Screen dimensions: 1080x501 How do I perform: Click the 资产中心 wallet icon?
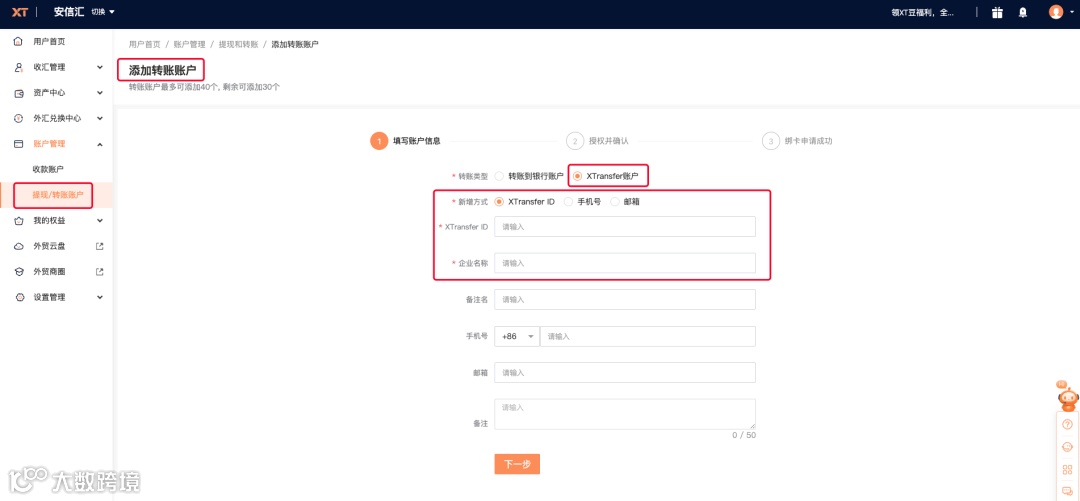click(19, 92)
